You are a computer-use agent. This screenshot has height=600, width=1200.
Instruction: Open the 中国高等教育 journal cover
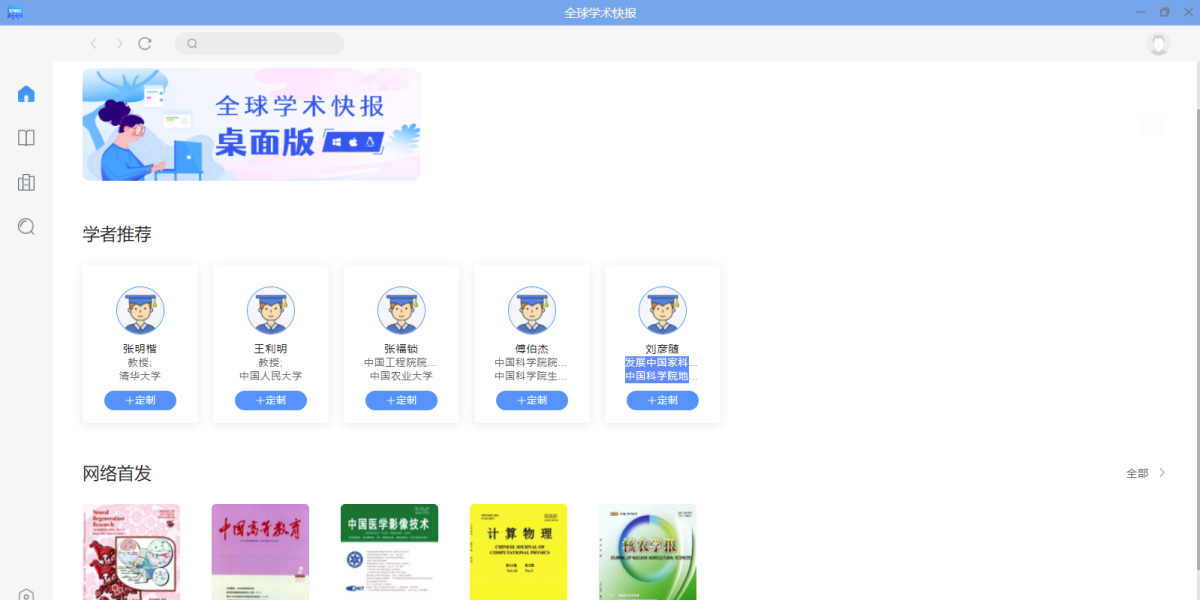point(260,552)
